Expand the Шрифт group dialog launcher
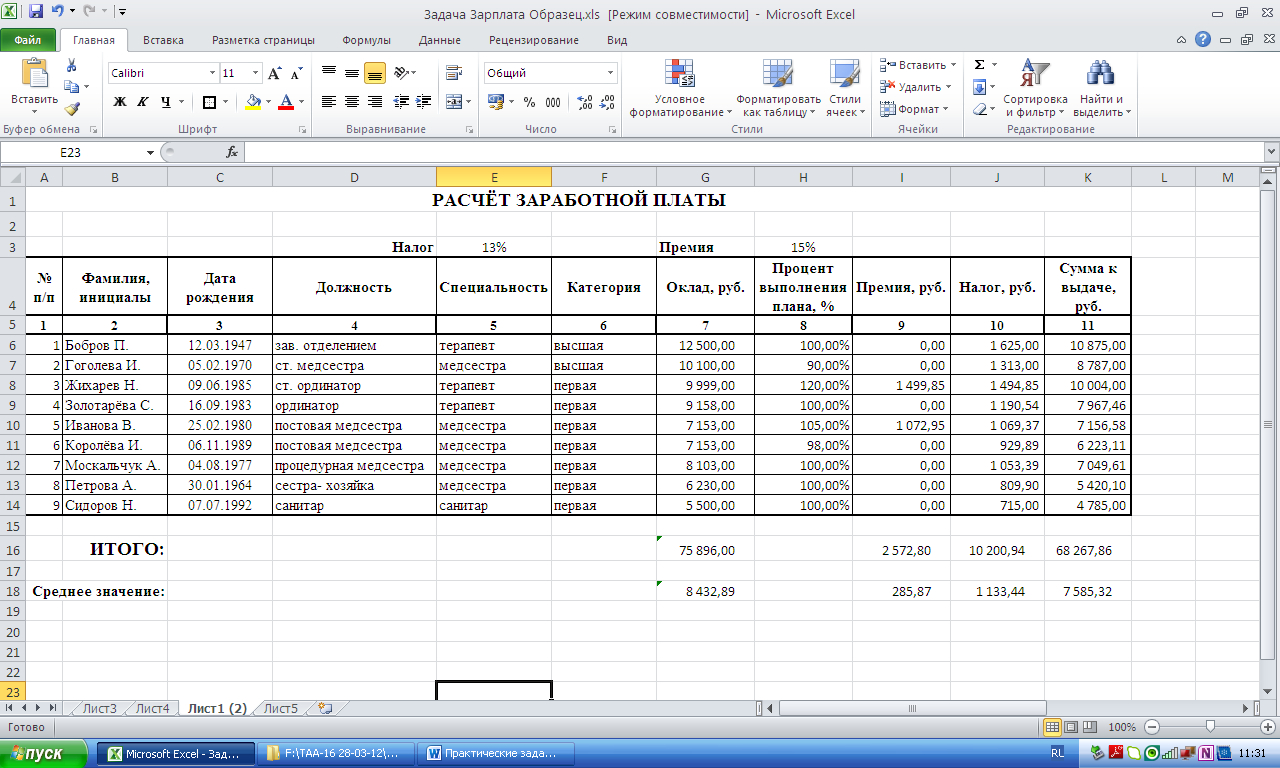The image size is (1280, 768). tap(303, 130)
